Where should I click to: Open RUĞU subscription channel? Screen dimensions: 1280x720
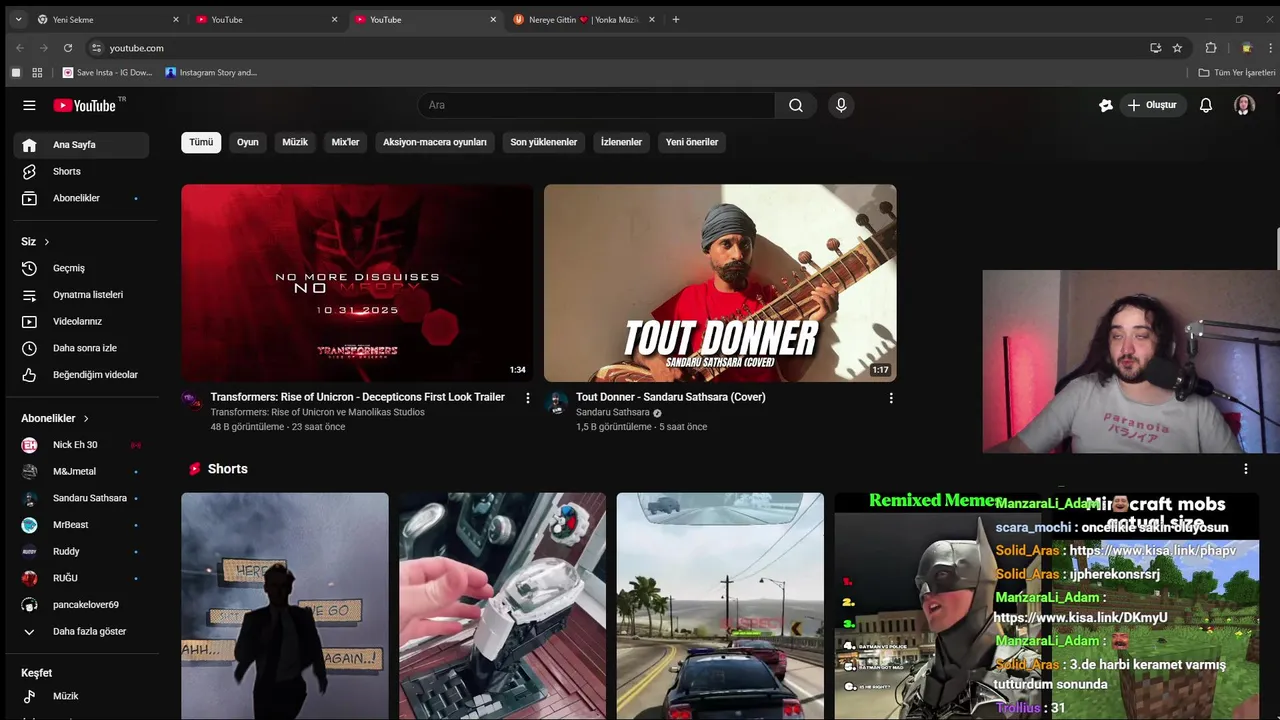[x=82, y=578]
